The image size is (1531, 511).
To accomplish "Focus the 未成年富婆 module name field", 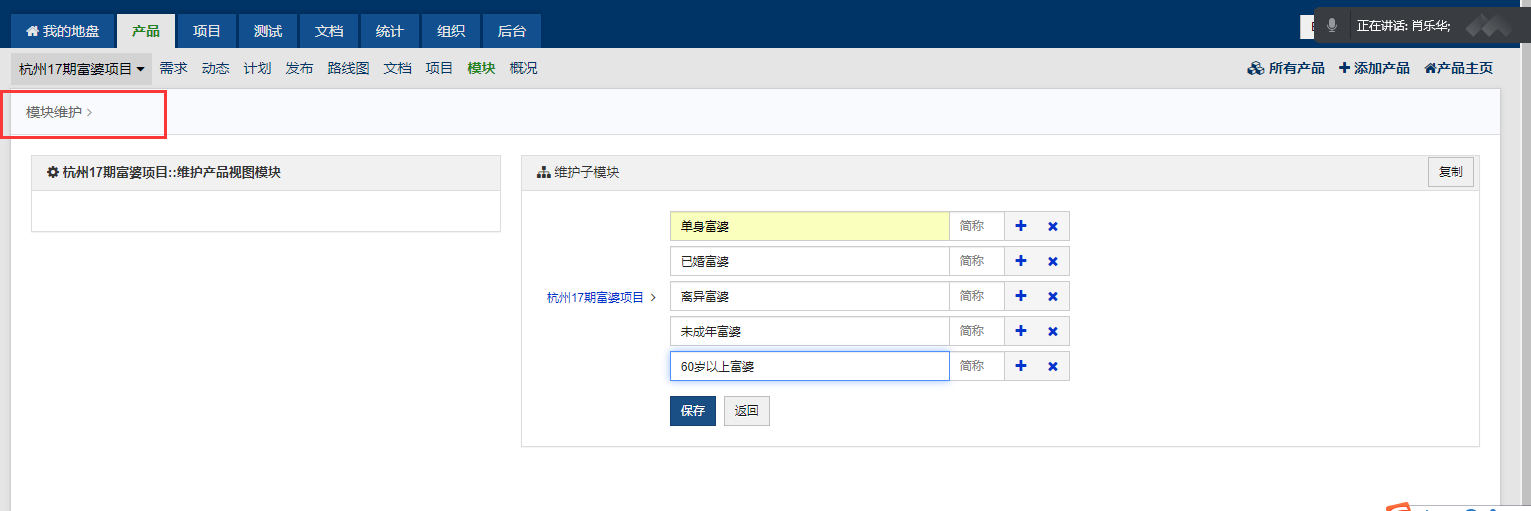I will tap(809, 331).
